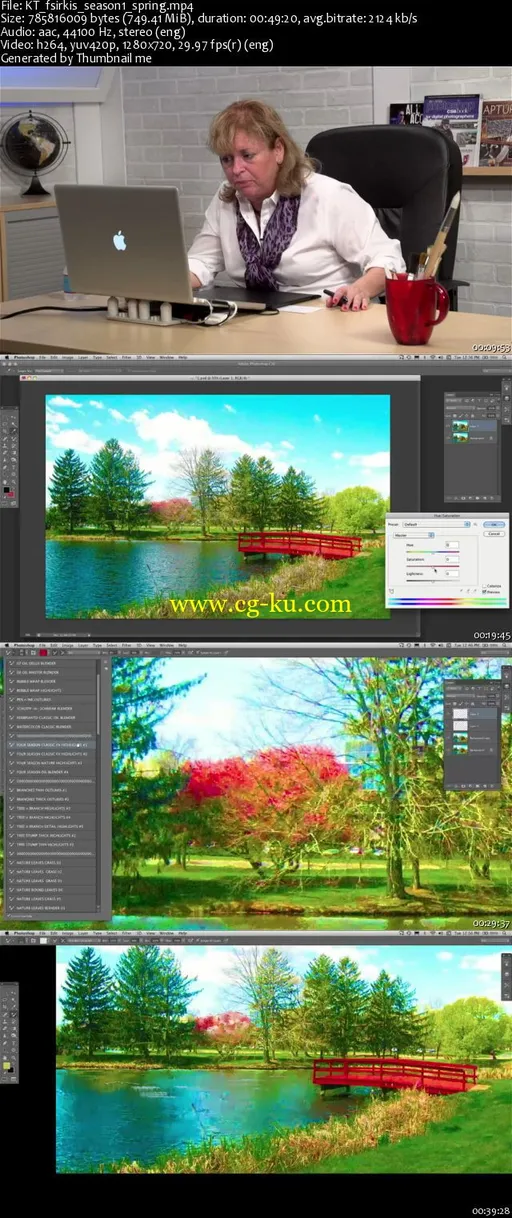Screen dimensions: 512x1218
Task: Select NATURE ROUND LEAVES #4 preset
Action: click(x=51, y=890)
